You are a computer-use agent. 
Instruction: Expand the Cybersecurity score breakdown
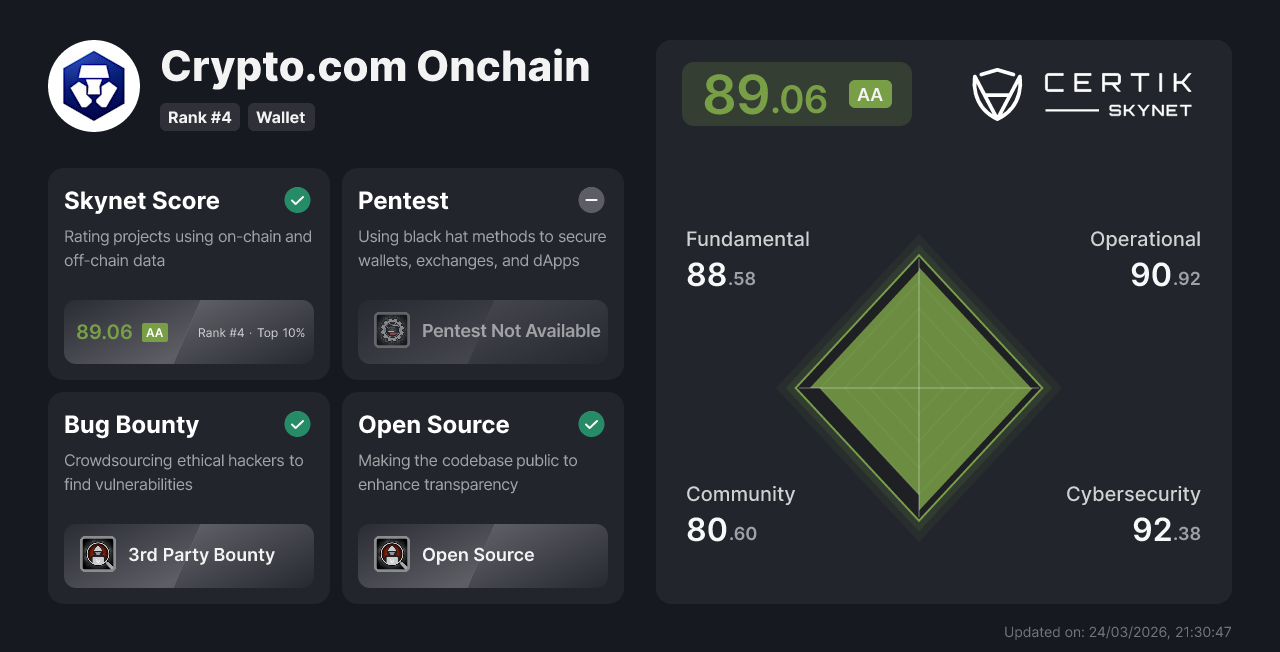[x=1133, y=512]
